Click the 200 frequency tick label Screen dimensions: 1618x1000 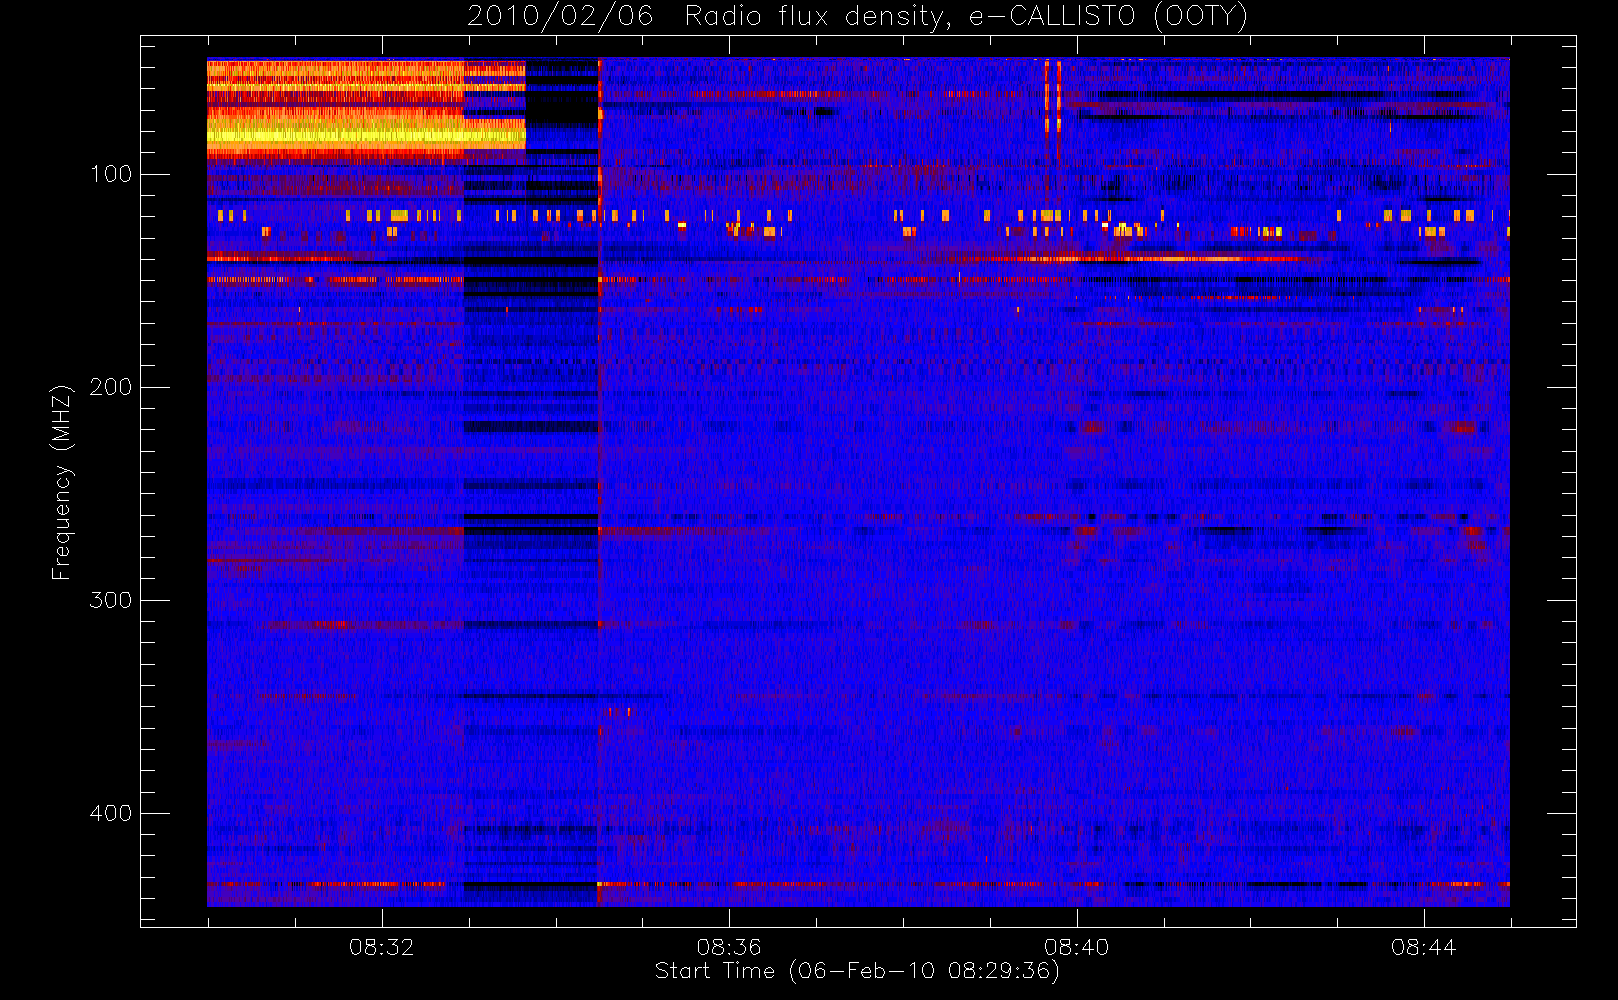point(111,387)
